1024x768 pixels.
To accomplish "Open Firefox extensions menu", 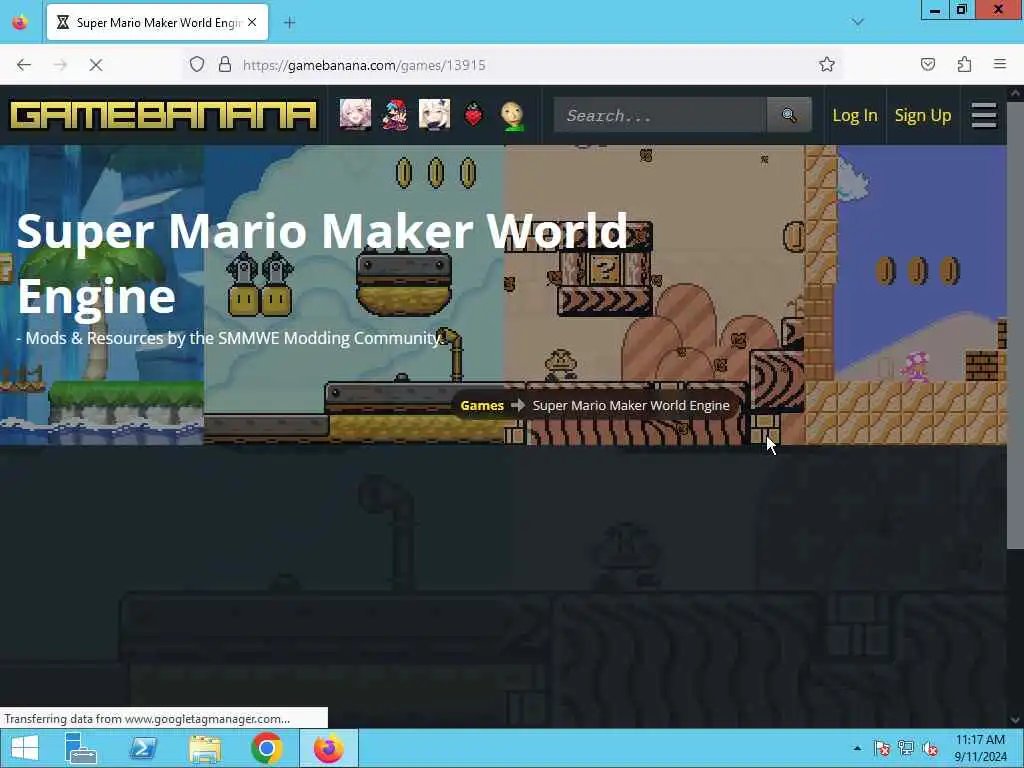I will point(964,64).
